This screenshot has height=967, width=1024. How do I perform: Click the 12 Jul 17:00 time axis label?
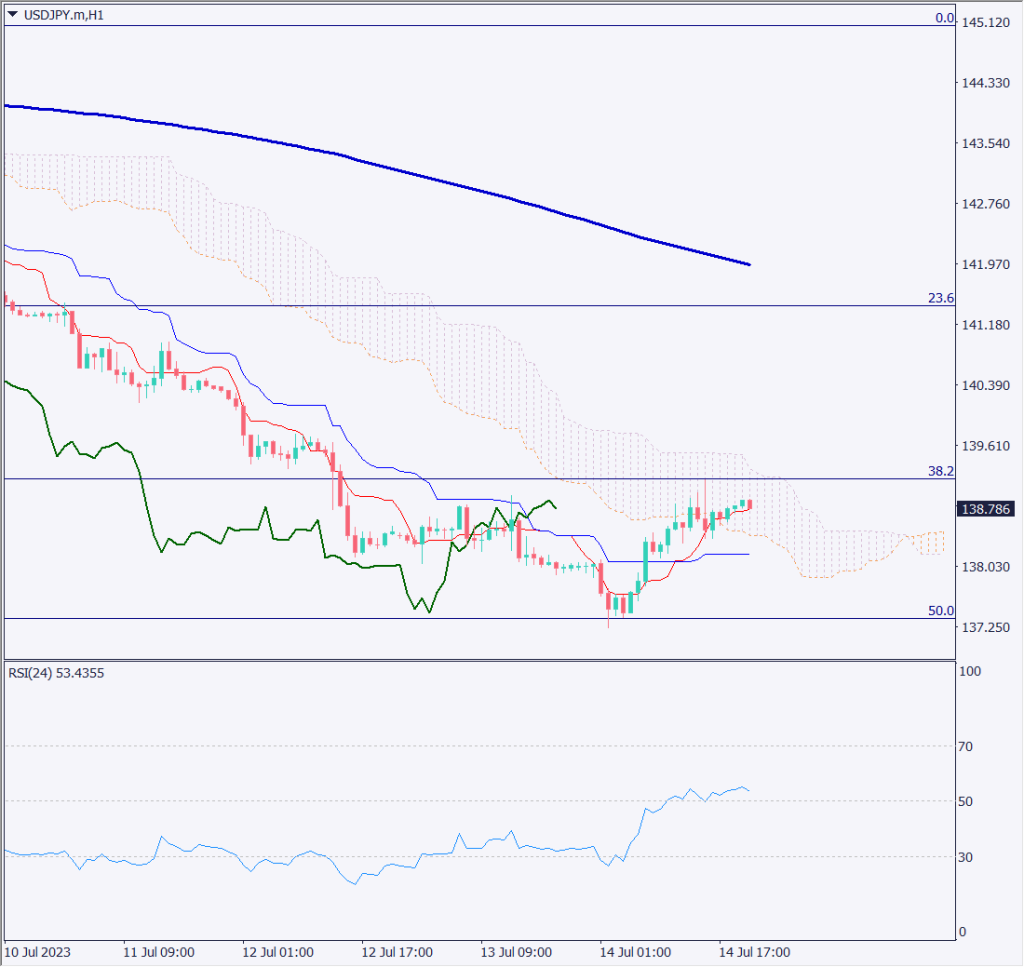(396, 951)
